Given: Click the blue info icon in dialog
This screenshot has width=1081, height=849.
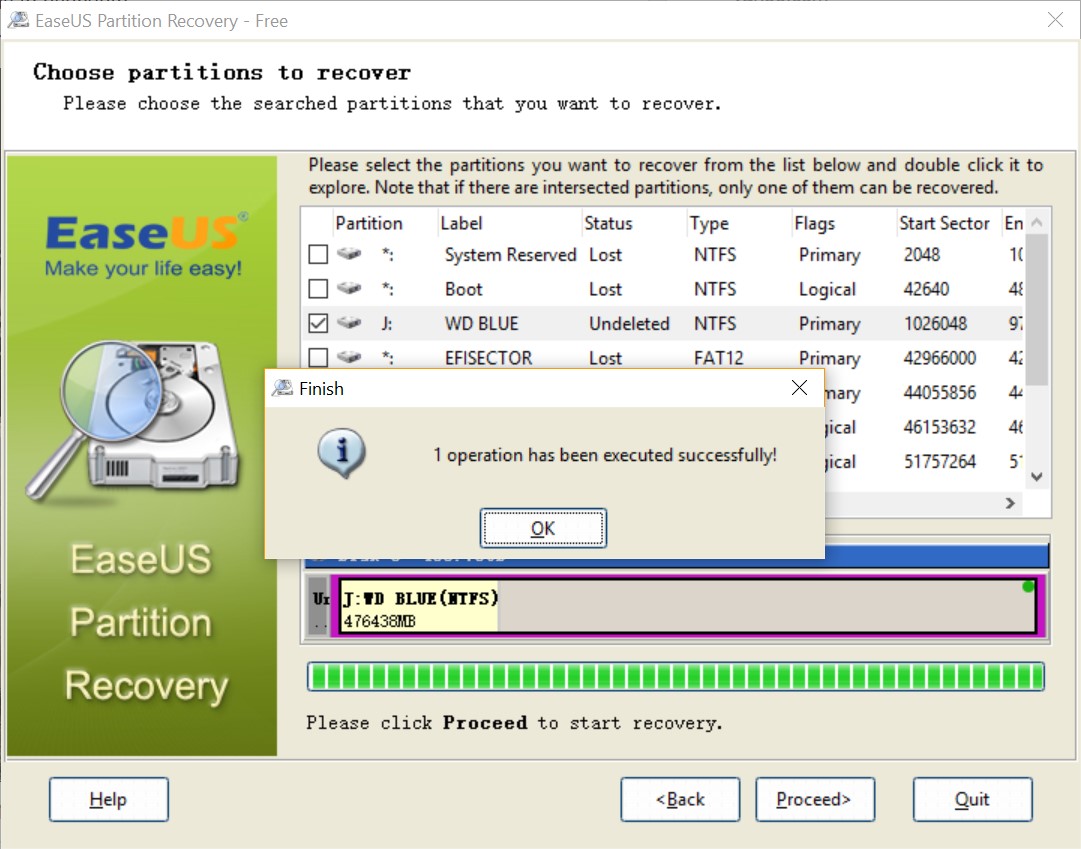Looking at the screenshot, I should coord(341,456).
